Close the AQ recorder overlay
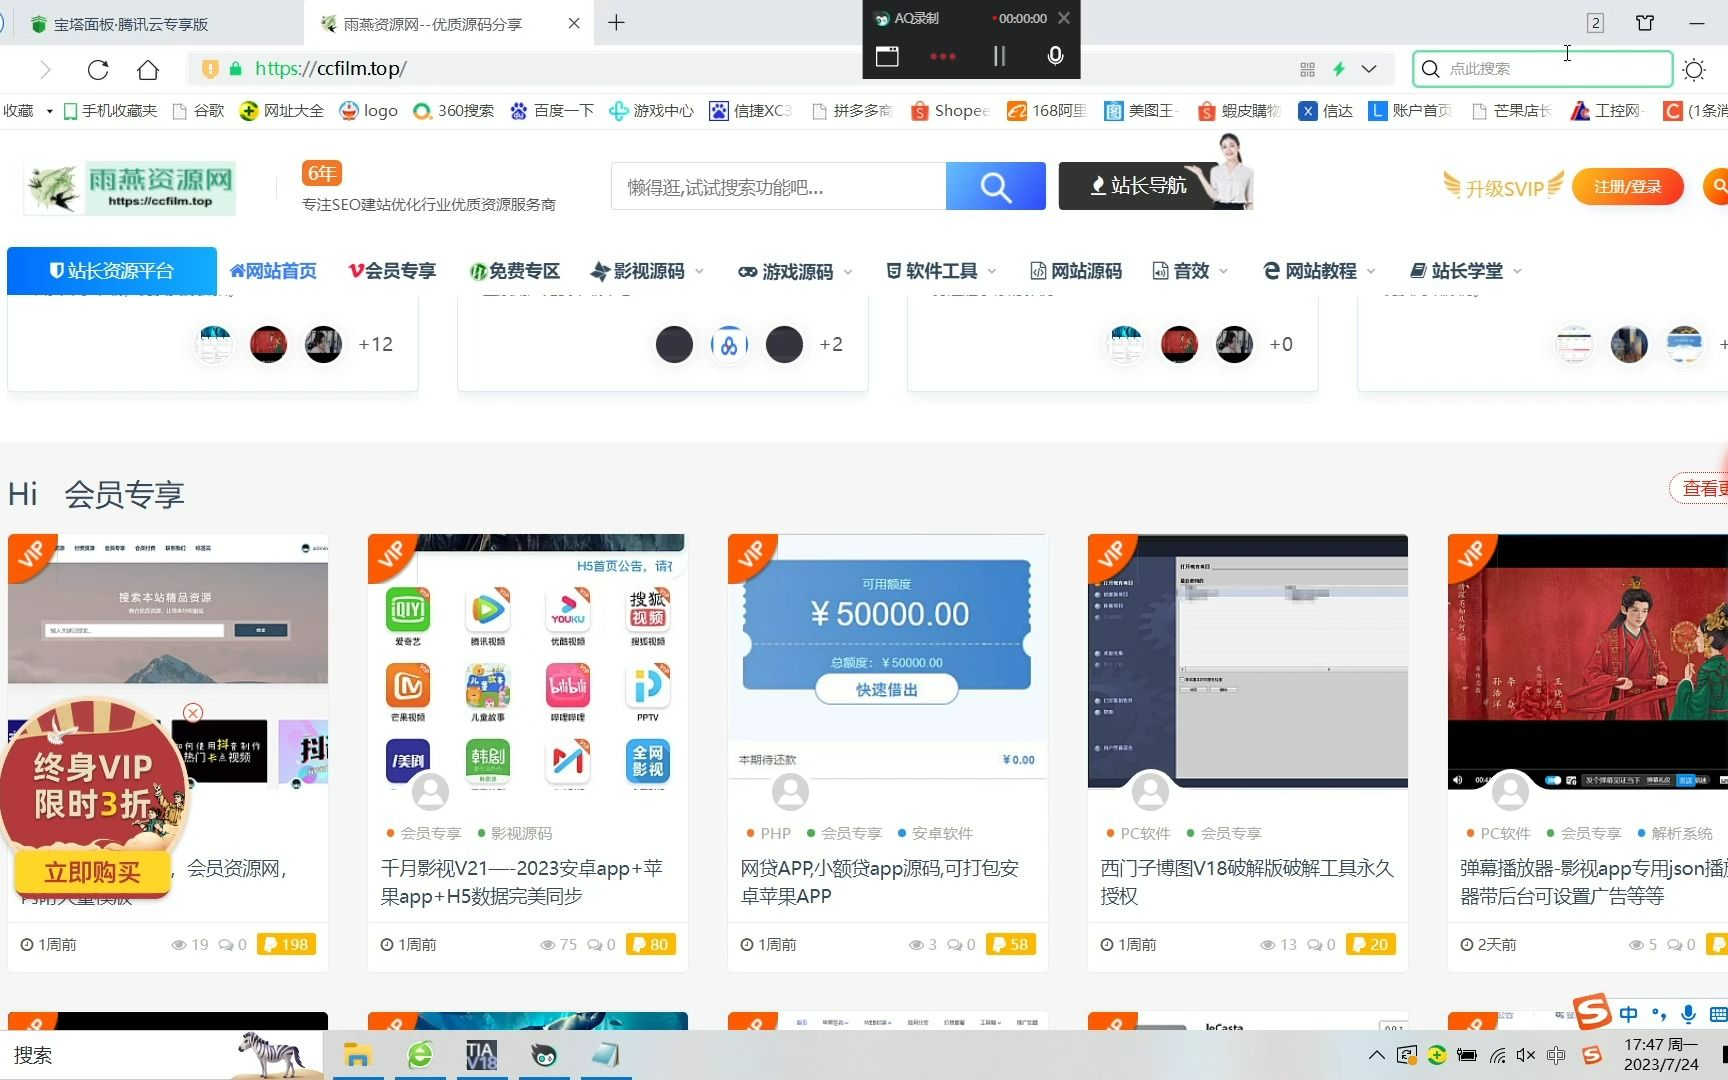1728x1080 pixels. click(1064, 18)
